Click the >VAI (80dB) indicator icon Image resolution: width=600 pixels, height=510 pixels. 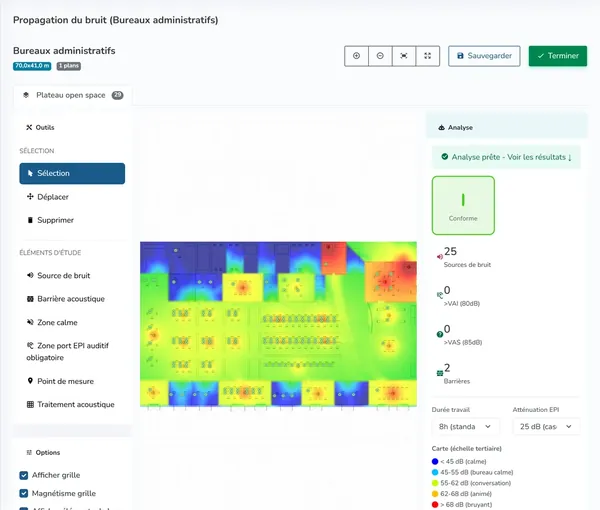click(440, 295)
